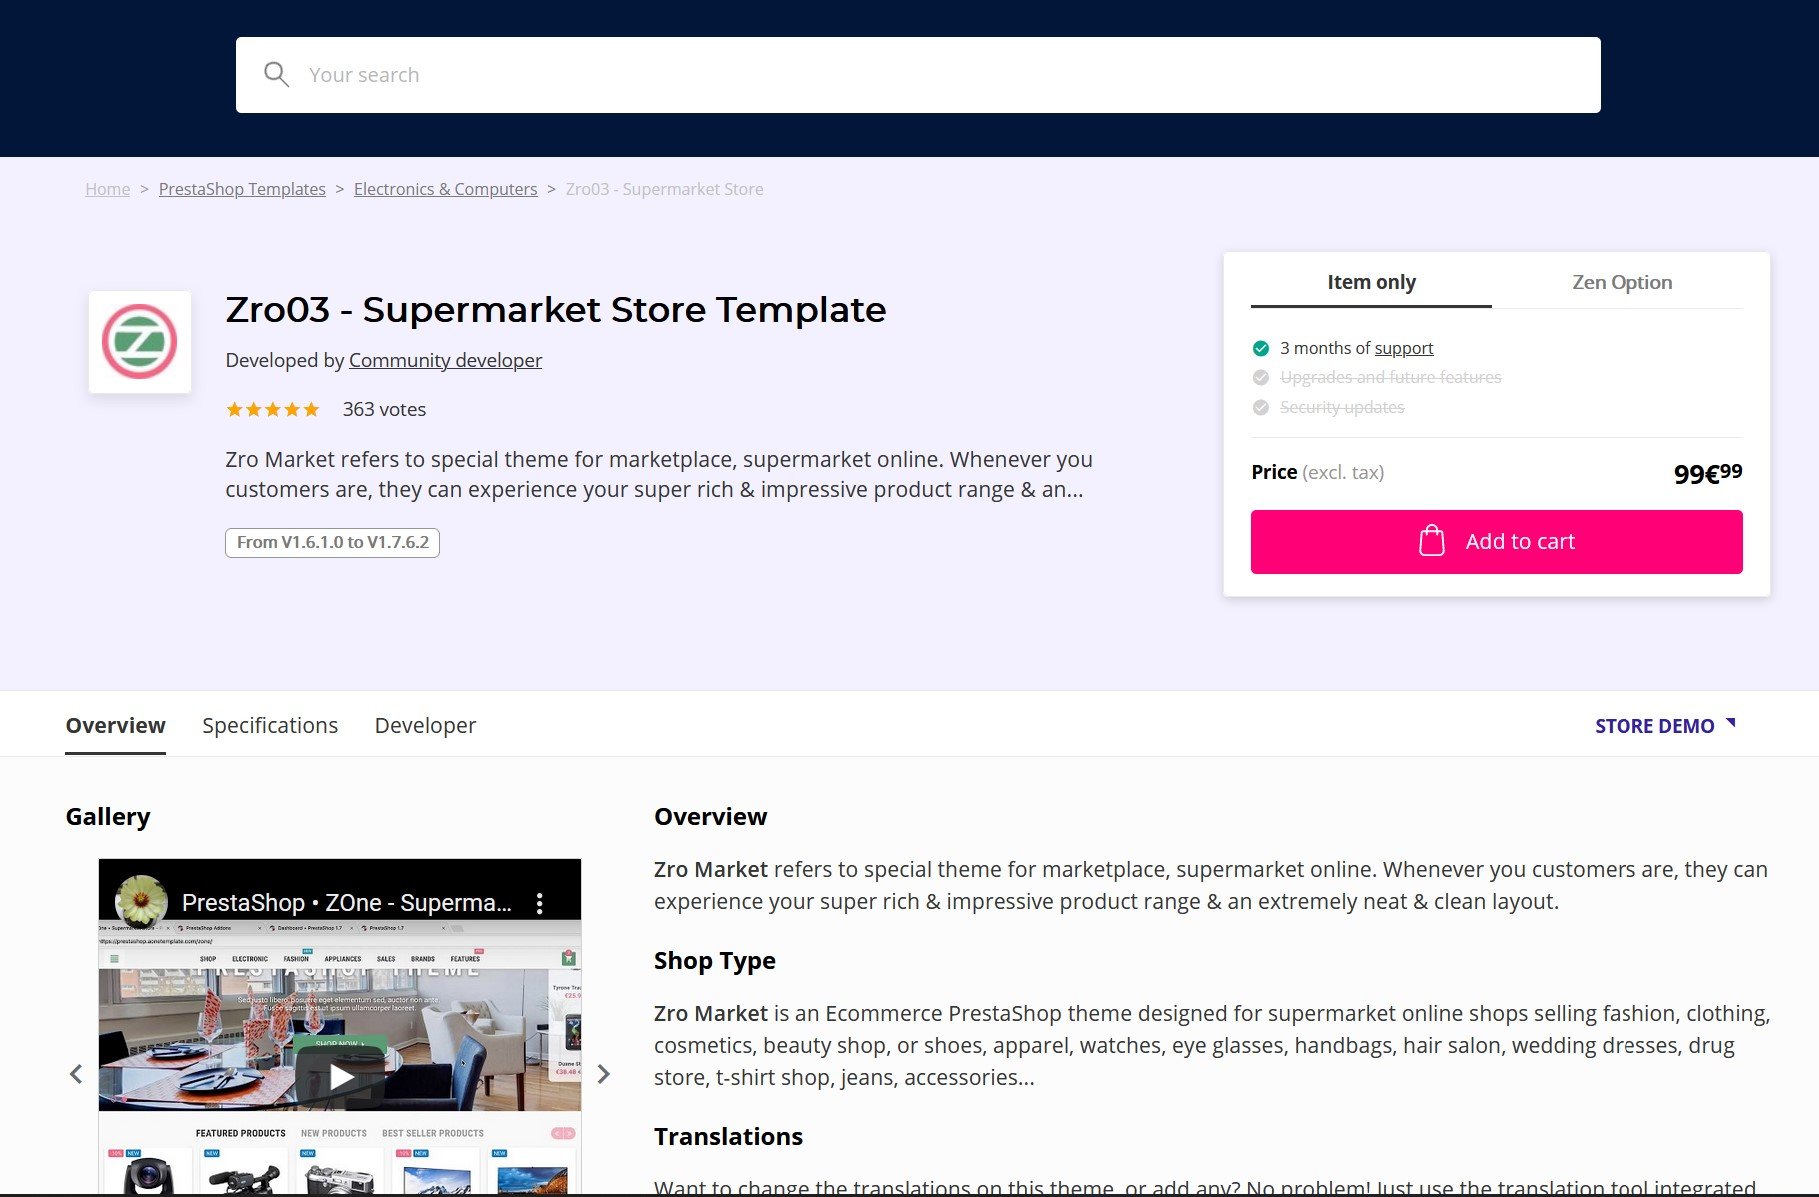Click the 'Zro03 - Supermarket Store Template' title
Screen dimensions: 1819x1197
pyautogui.click(x=555, y=310)
